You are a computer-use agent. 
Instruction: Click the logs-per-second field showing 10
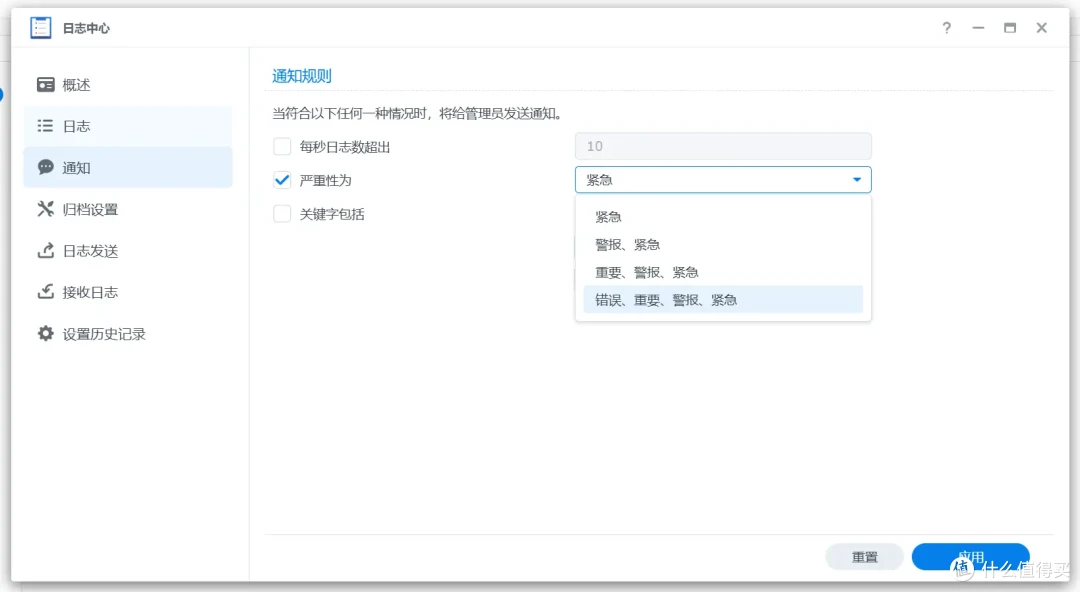pyautogui.click(x=723, y=146)
